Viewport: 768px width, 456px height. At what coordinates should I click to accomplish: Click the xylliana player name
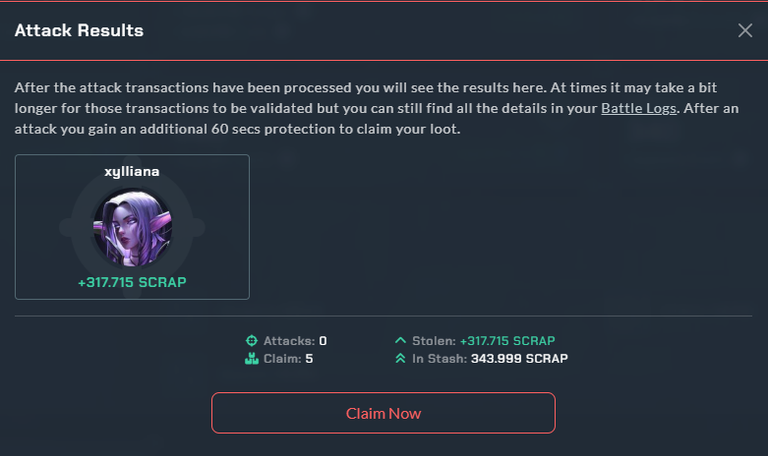(132, 171)
